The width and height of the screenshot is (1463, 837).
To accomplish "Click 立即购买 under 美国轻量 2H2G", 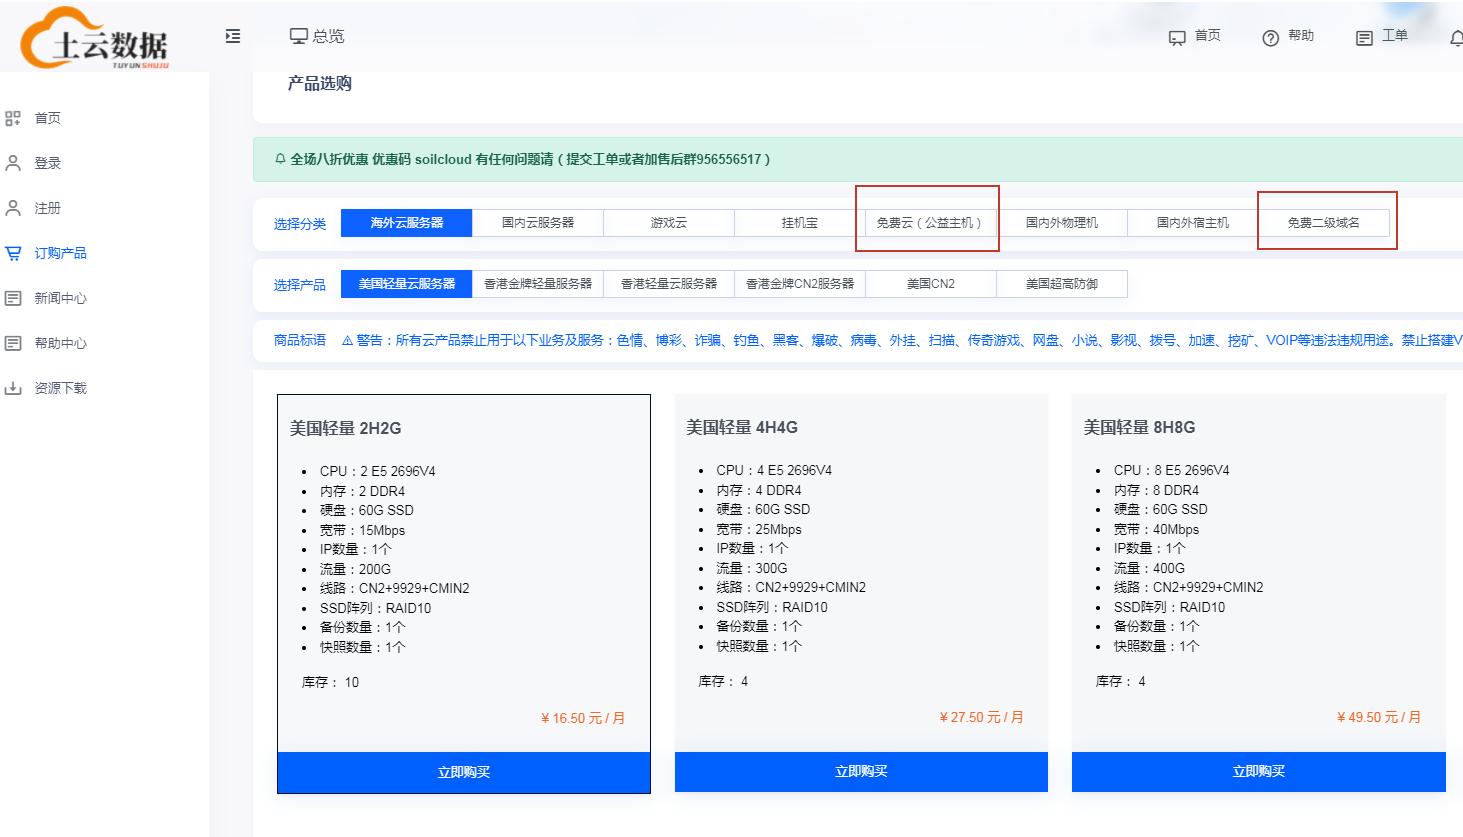I will click(463, 771).
